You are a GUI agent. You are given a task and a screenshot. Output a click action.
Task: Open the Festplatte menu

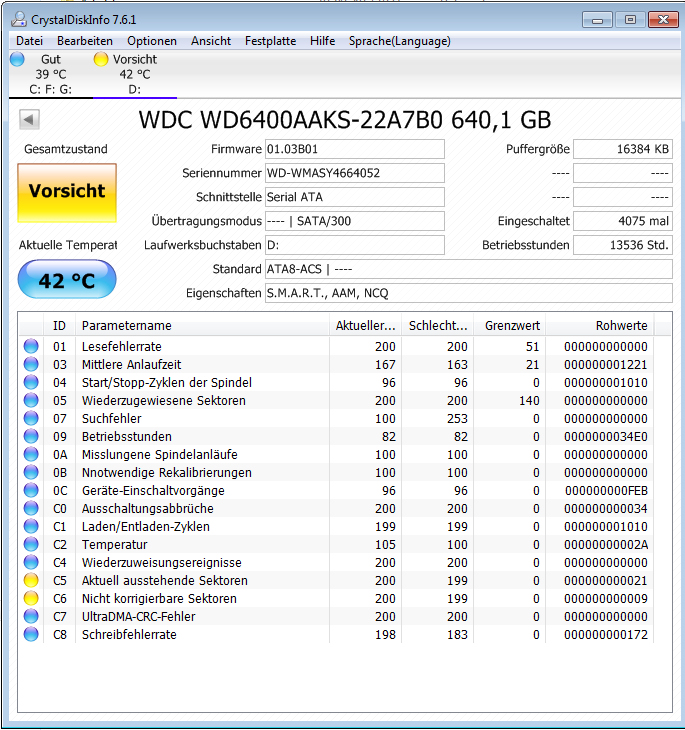coord(270,41)
